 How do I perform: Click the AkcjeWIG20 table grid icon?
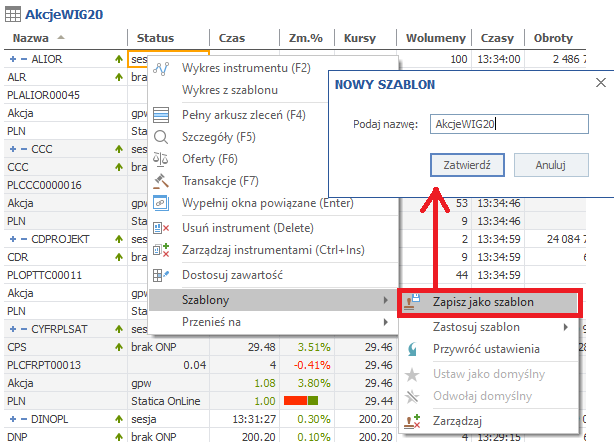[13, 15]
